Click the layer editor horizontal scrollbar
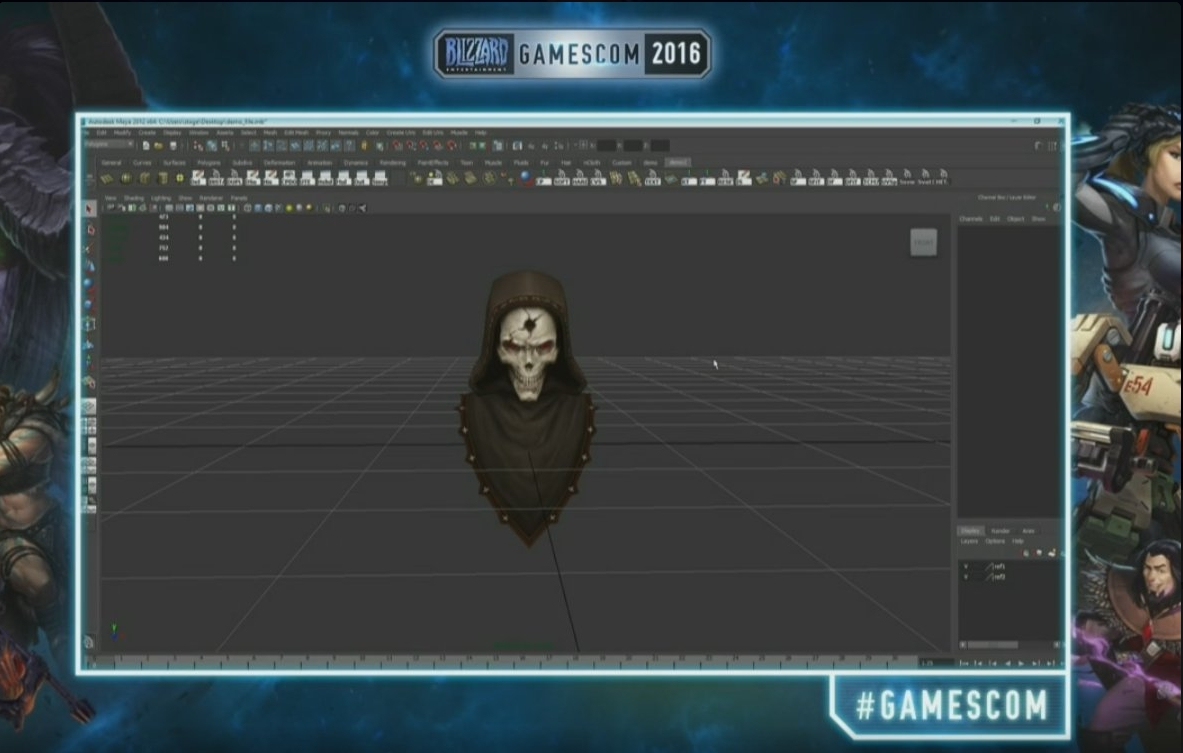Viewport: 1183px width, 753px height. tap(1011, 645)
